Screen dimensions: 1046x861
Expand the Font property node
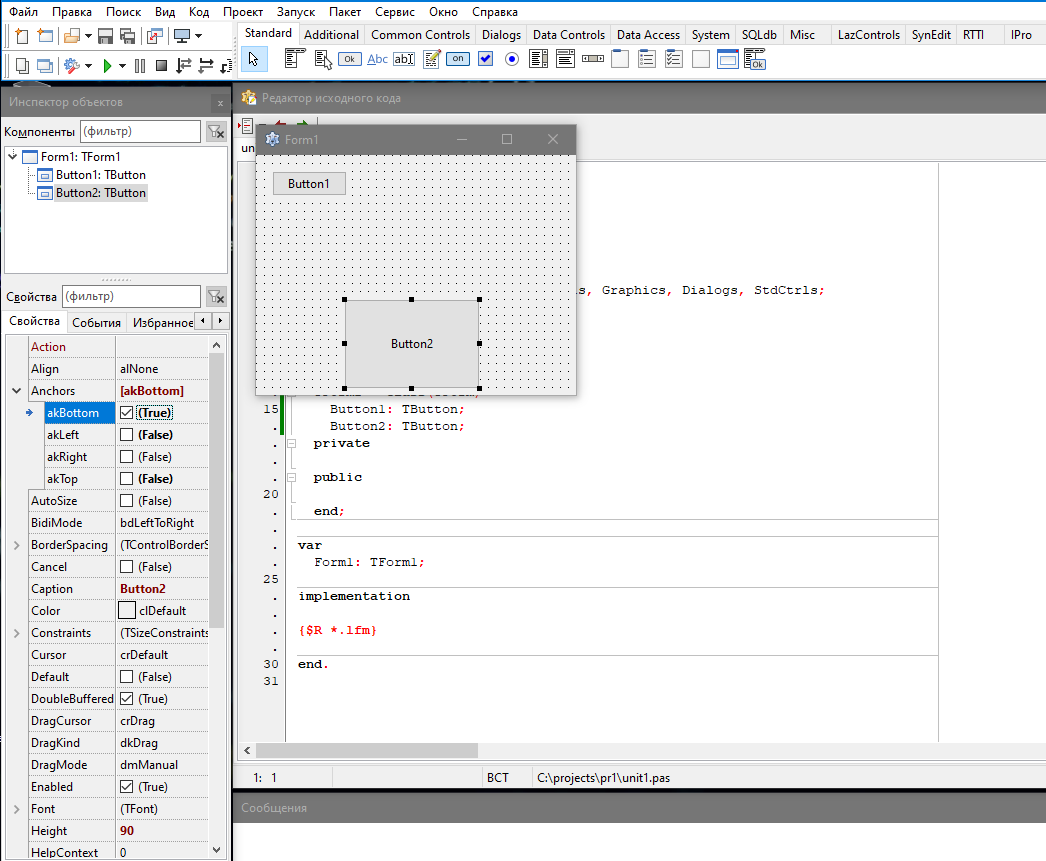click(x=16, y=809)
